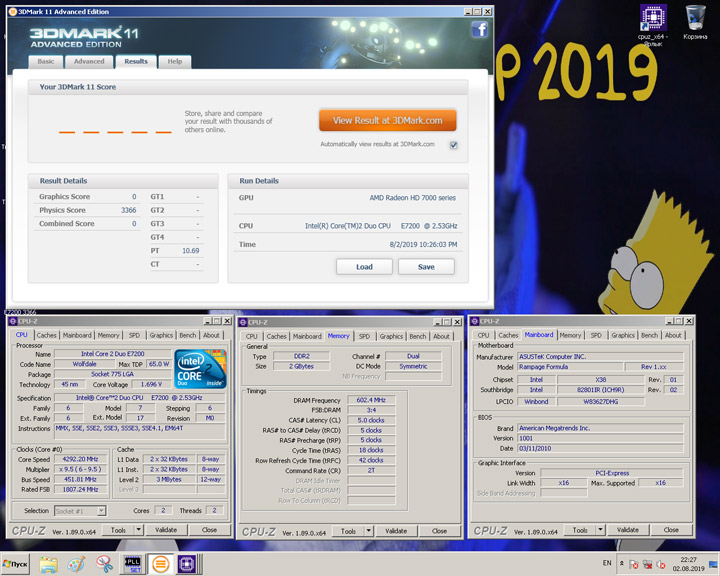This screenshot has height=576, width=720.
Task: Switch to the Advanced tab in 3DMark
Action: tap(89, 62)
